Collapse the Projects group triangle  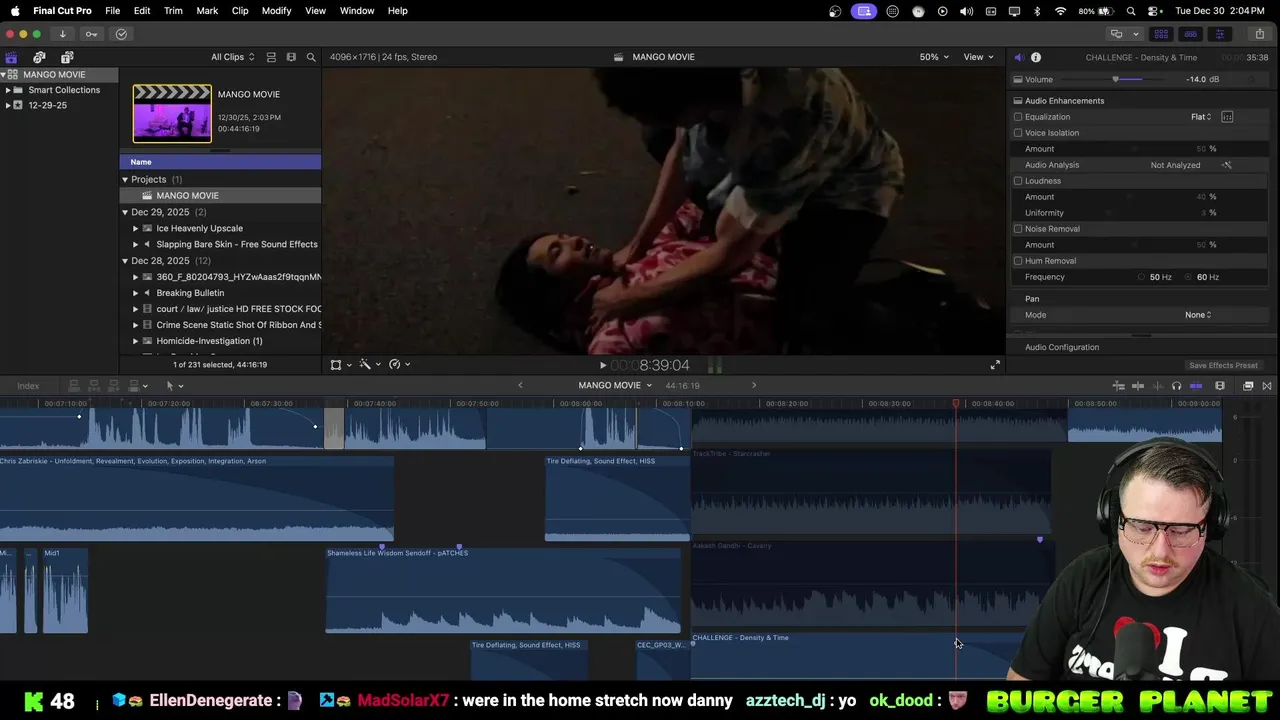pyautogui.click(x=125, y=180)
